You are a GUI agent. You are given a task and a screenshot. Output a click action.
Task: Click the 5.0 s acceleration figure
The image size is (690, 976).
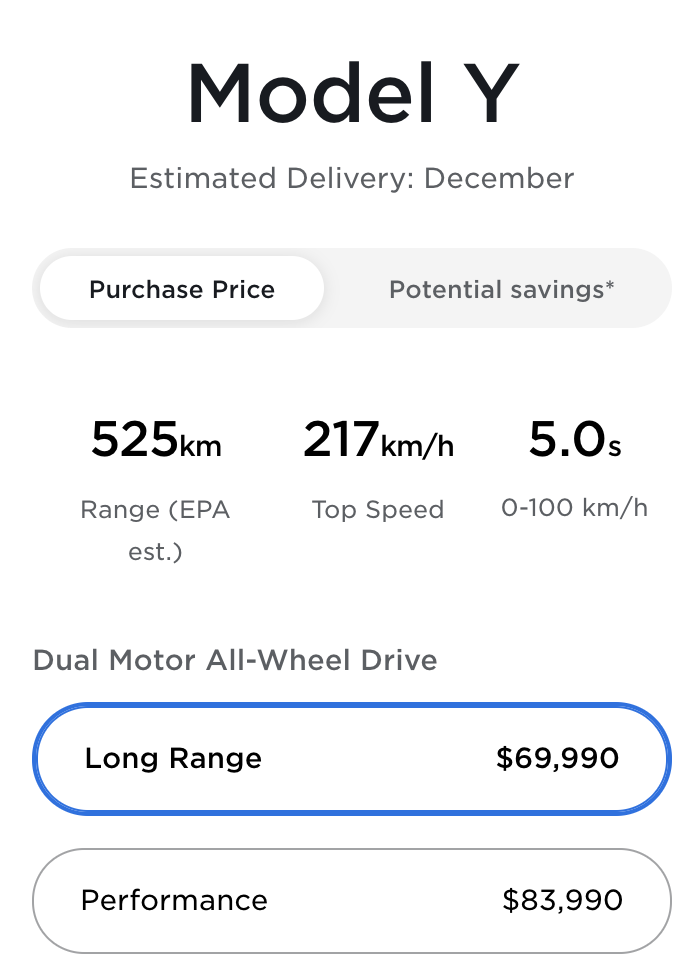pos(575,440)
